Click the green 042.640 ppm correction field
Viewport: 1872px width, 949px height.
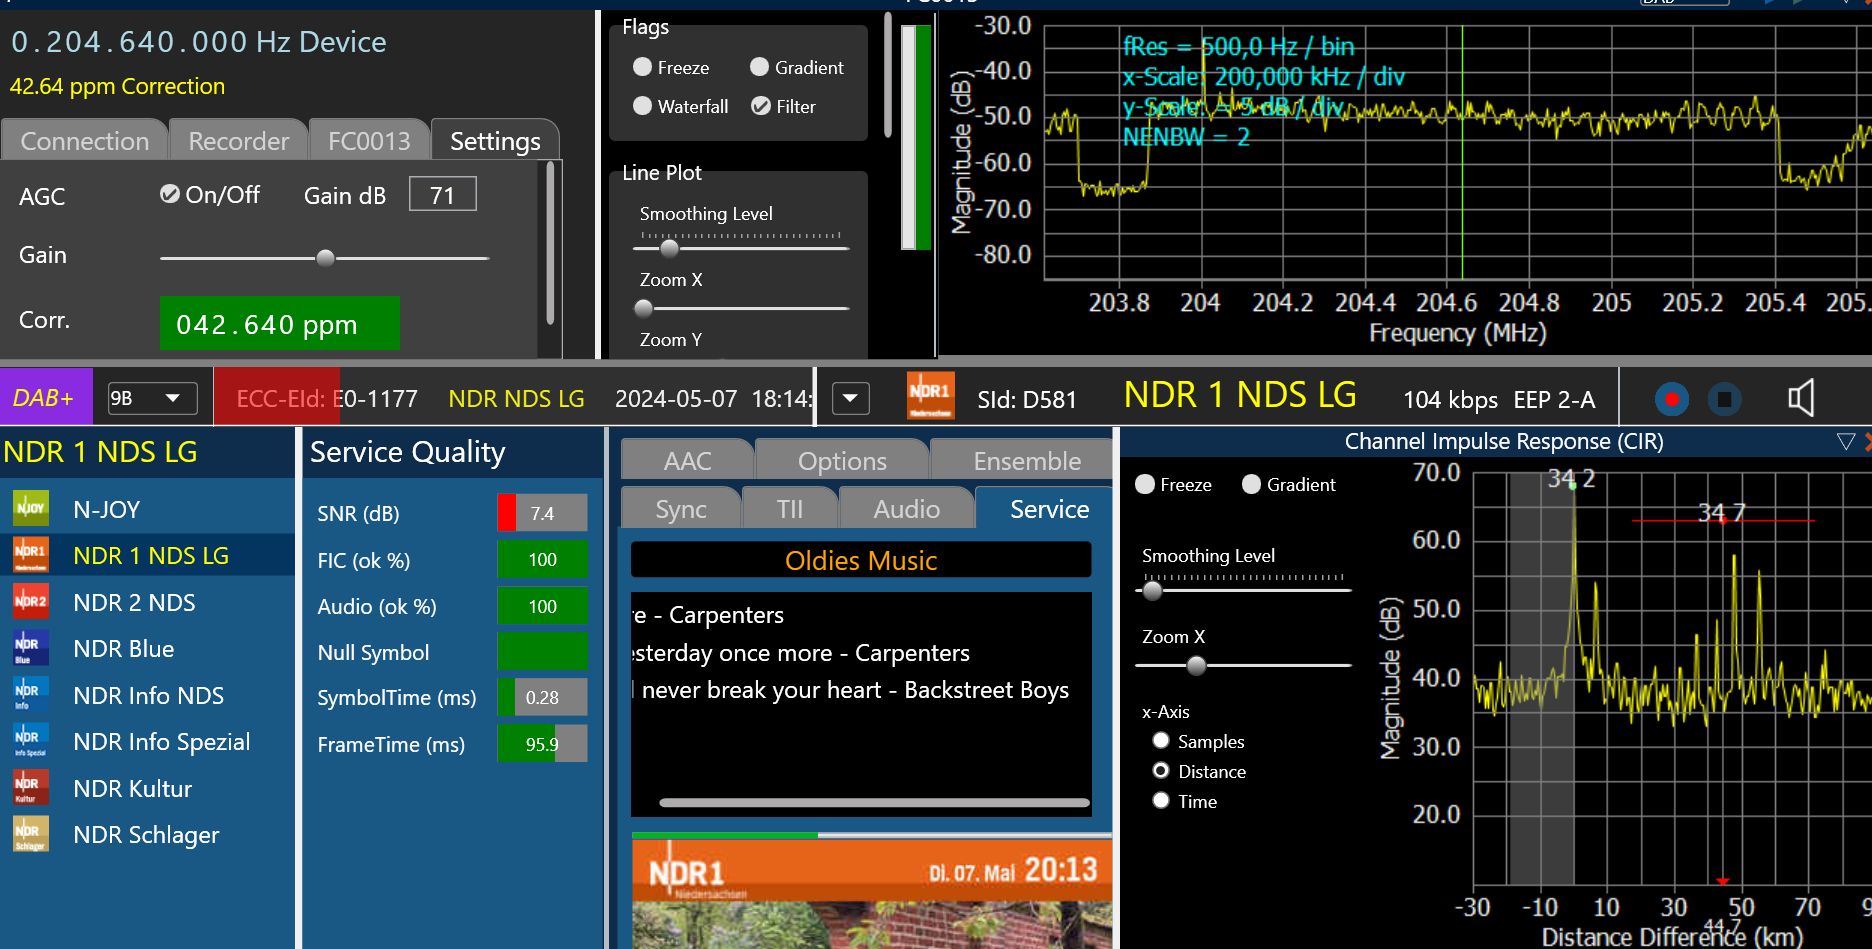[x=279, y=324]
